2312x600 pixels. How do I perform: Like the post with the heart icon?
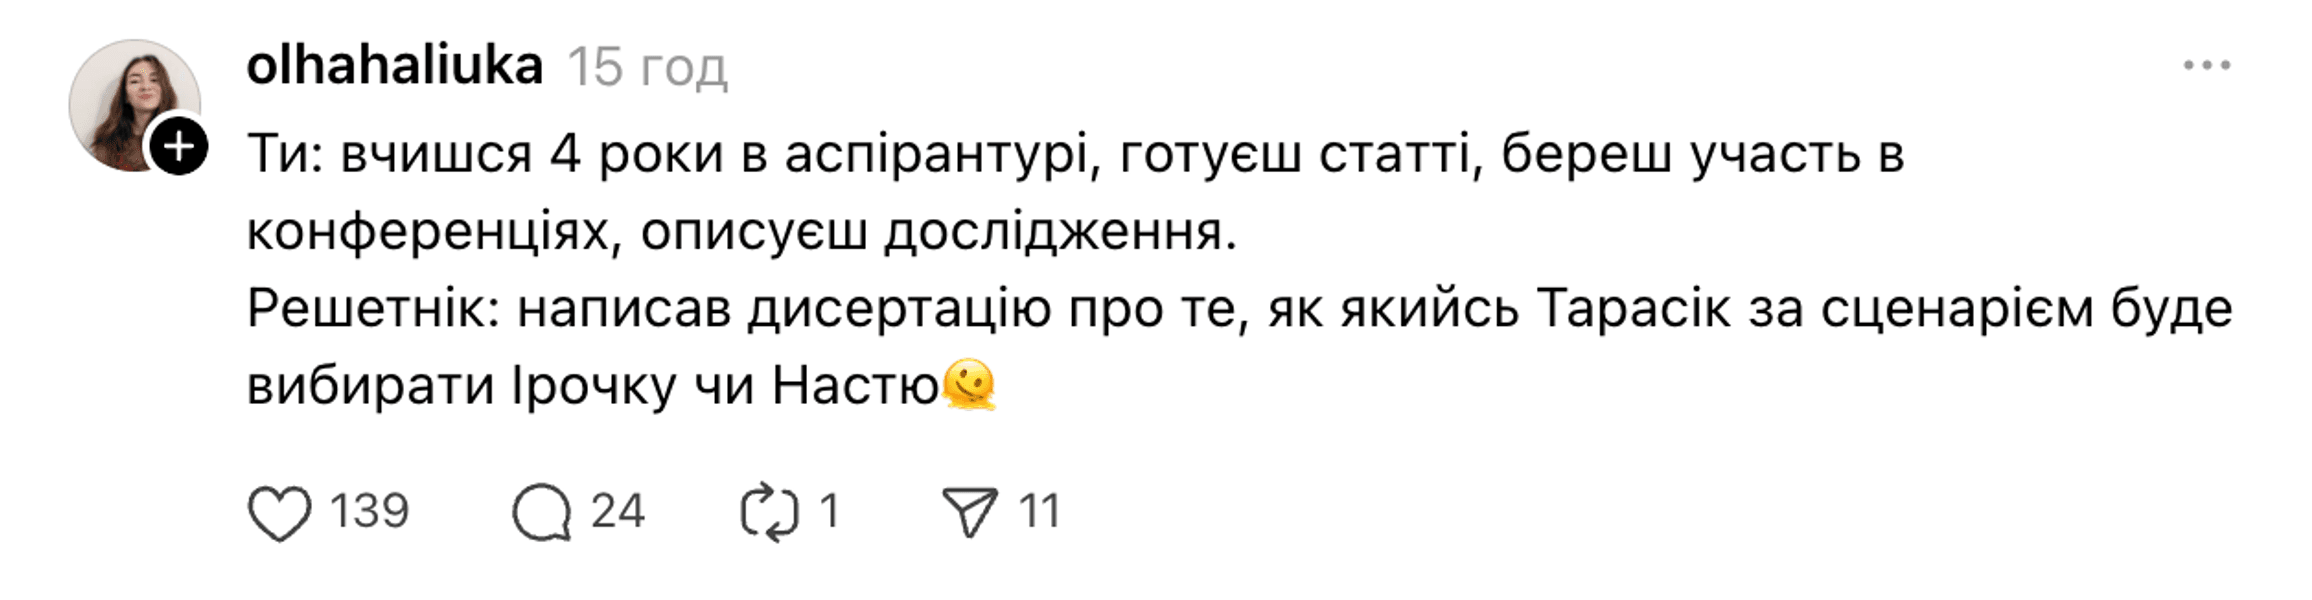click(x=279, y=514)
